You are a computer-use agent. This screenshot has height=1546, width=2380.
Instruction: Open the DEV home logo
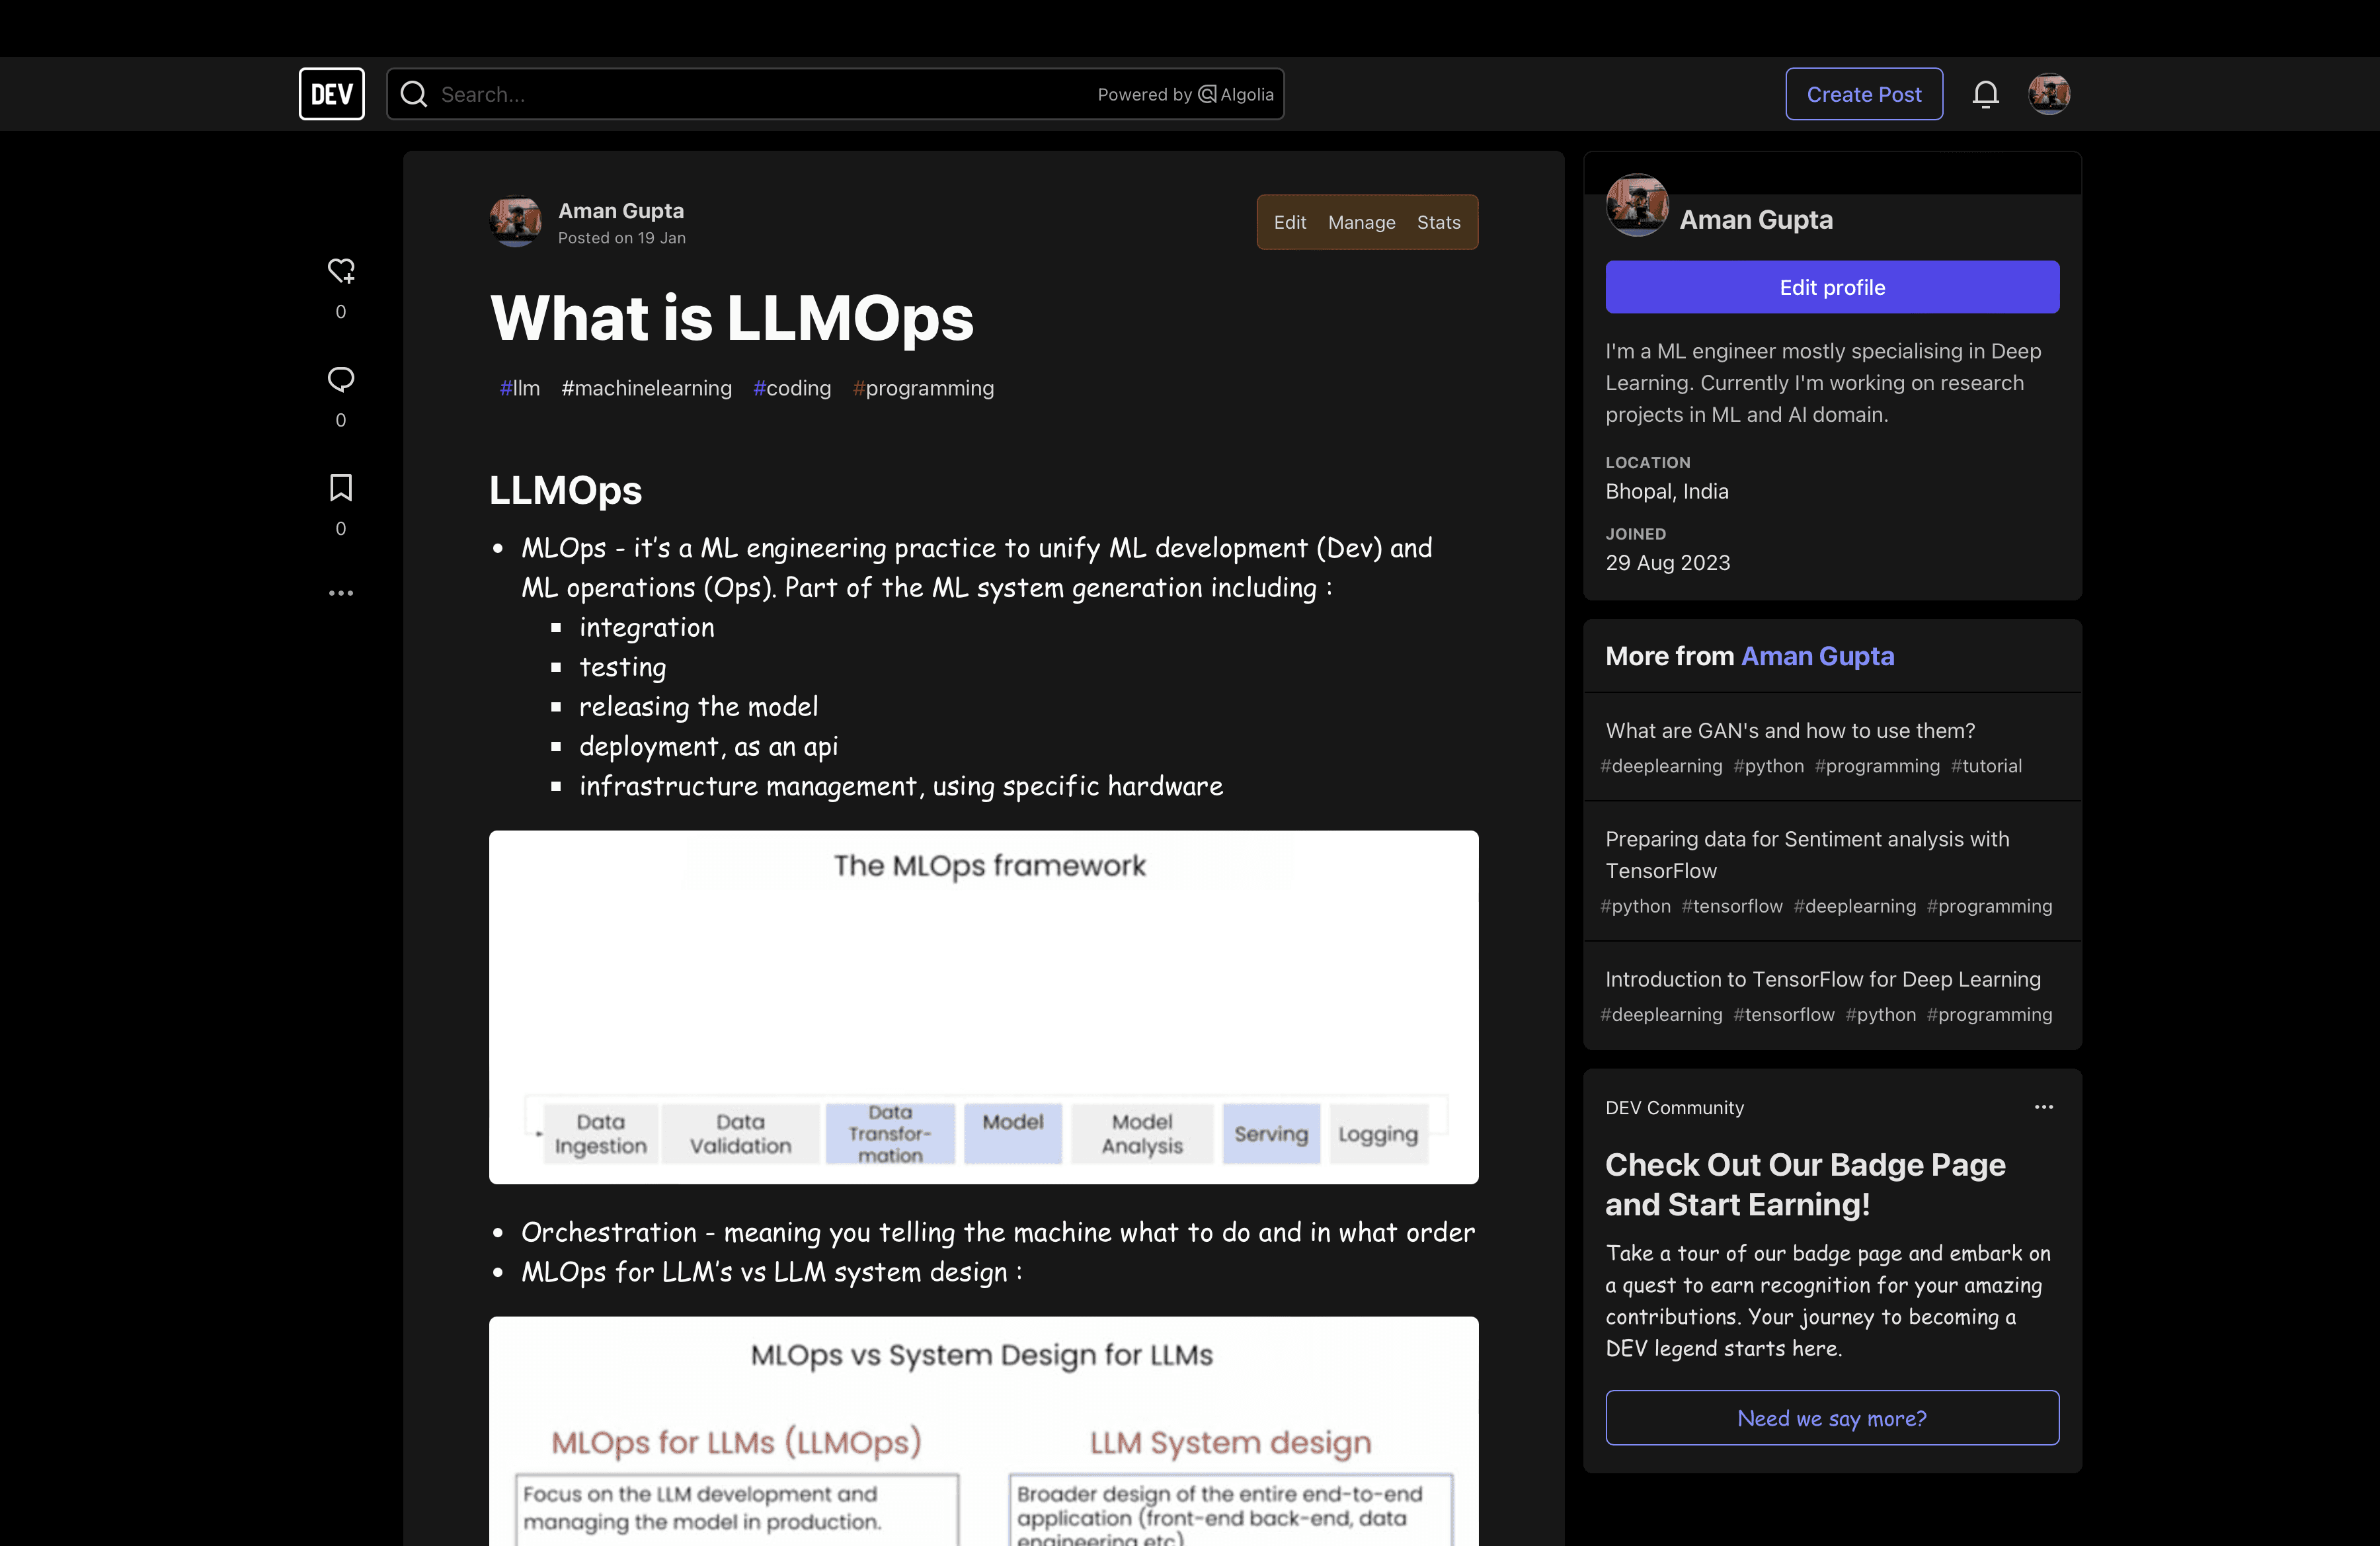coord(331,94)
